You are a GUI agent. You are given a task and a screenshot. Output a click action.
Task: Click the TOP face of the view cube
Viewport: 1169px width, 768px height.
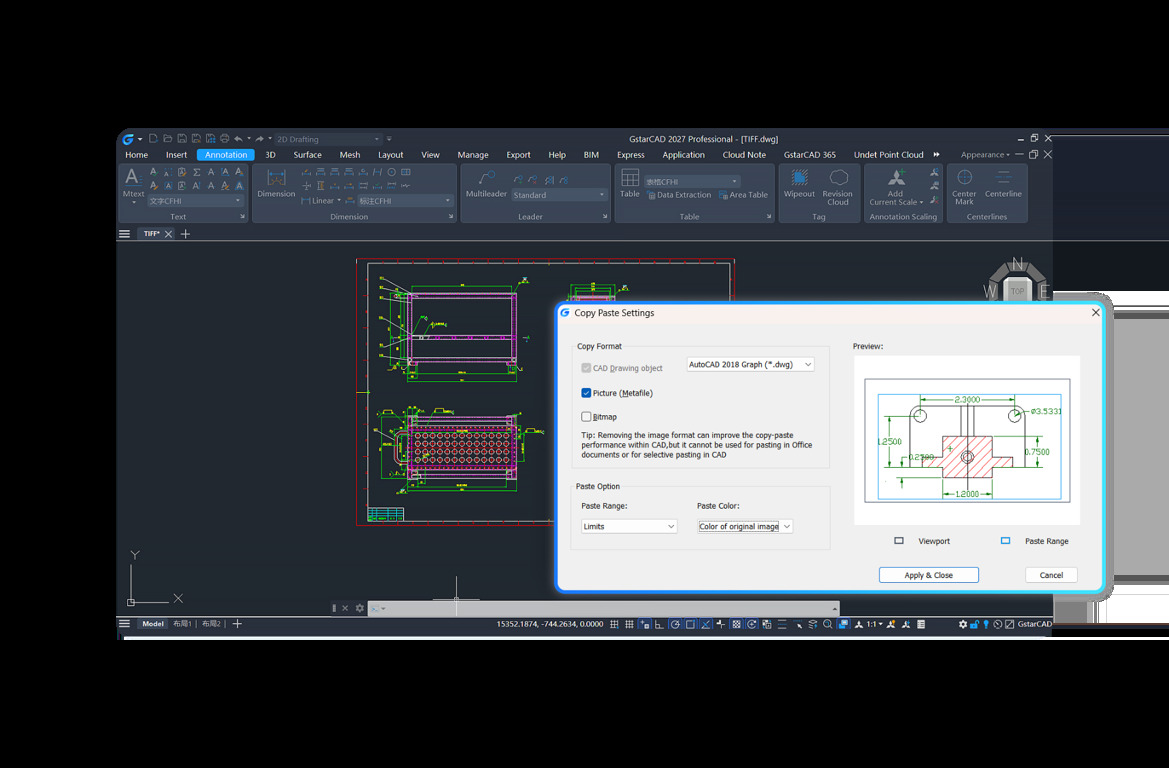[1018, 291]
